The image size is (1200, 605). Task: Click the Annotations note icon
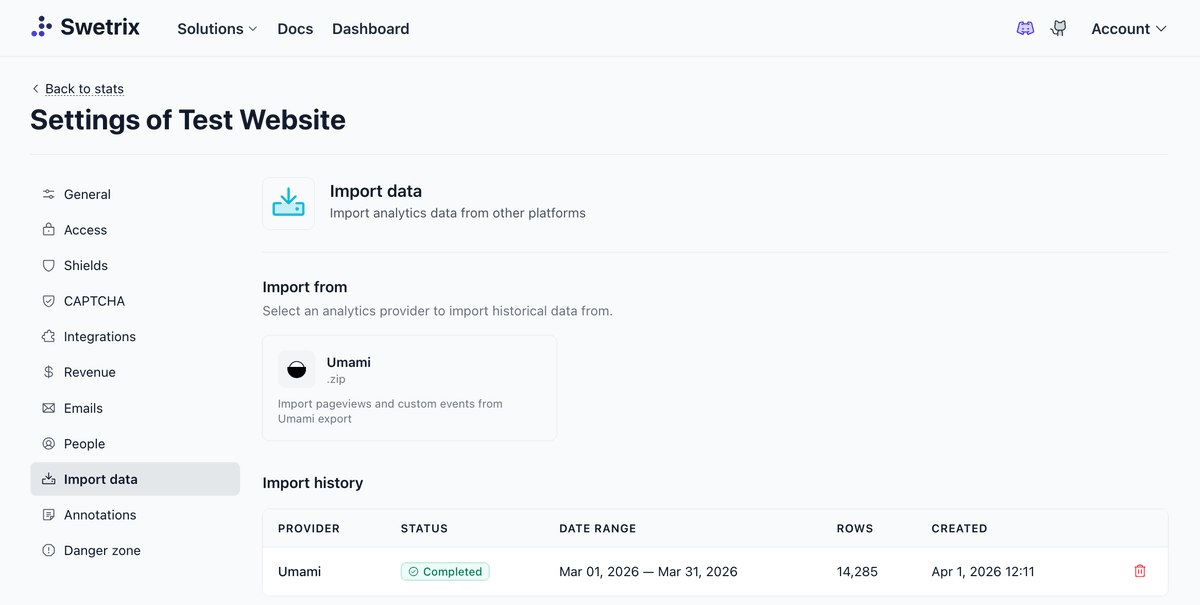(x=48, y=515)
